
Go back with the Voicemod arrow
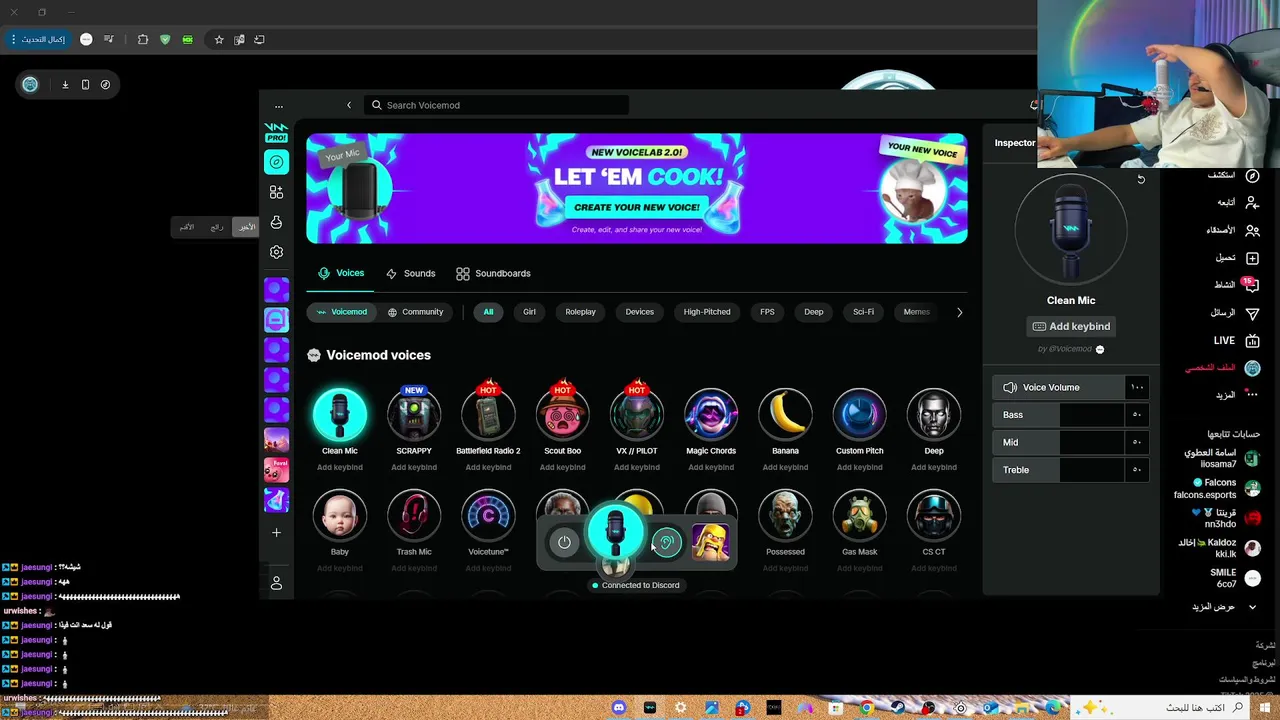tap(349, 105)
